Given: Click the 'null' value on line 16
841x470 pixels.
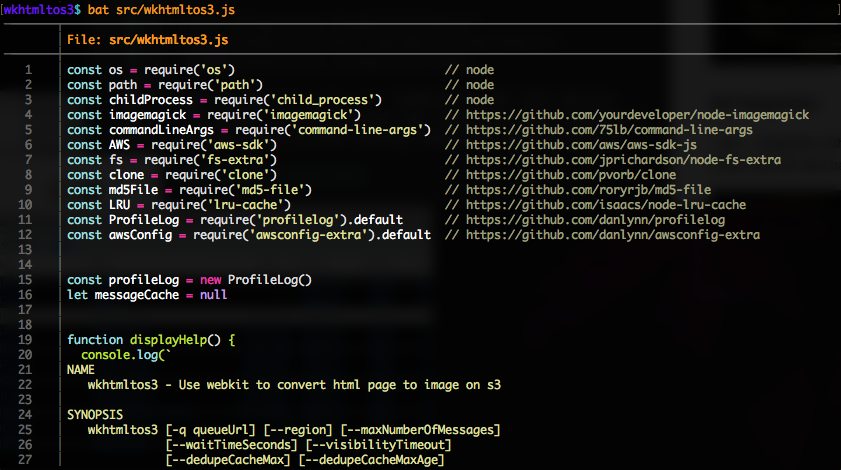Looking at the screenshot, I should coord(213,295).
